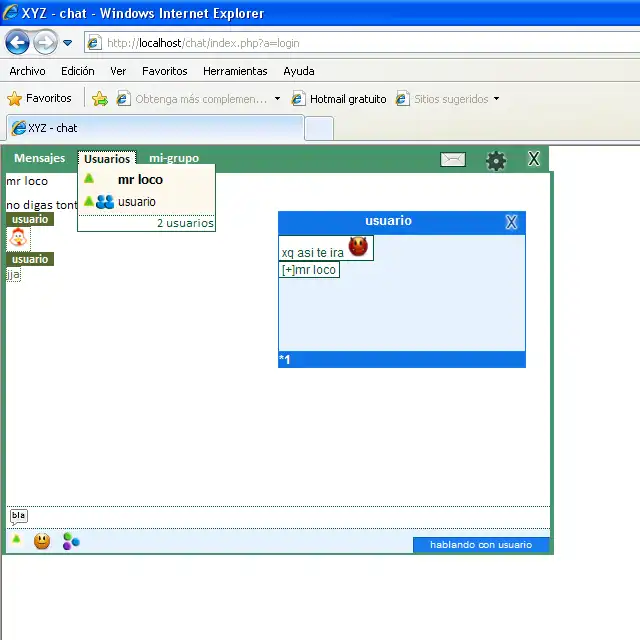Open the Obtenga más complementos link
The width and height of the screenshot is (640, 640).
[192, 99]
